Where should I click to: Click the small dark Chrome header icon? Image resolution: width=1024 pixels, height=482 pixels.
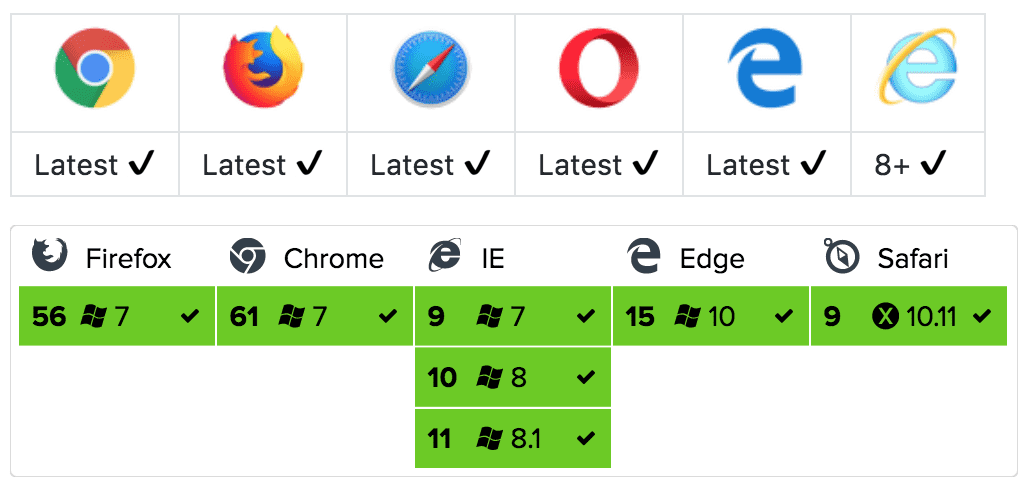point(248,256)
